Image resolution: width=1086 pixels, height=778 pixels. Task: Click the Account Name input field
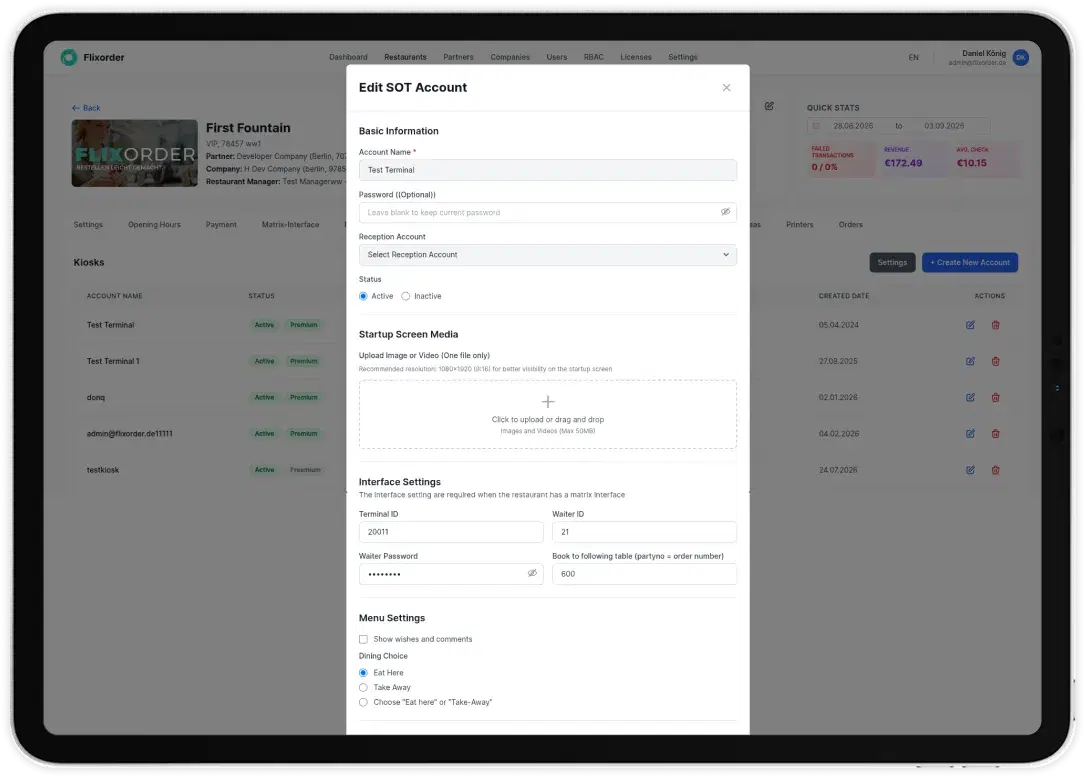coord(548,170)
